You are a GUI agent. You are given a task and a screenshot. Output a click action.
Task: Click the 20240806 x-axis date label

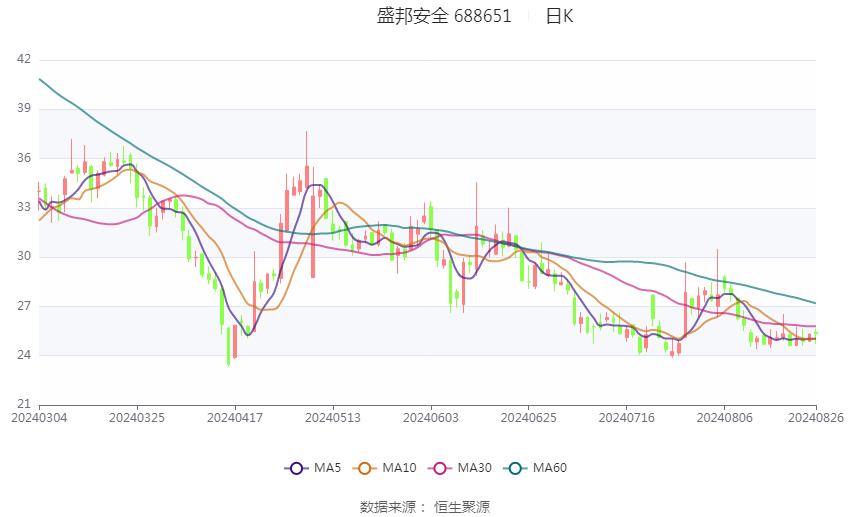[724, 418]
